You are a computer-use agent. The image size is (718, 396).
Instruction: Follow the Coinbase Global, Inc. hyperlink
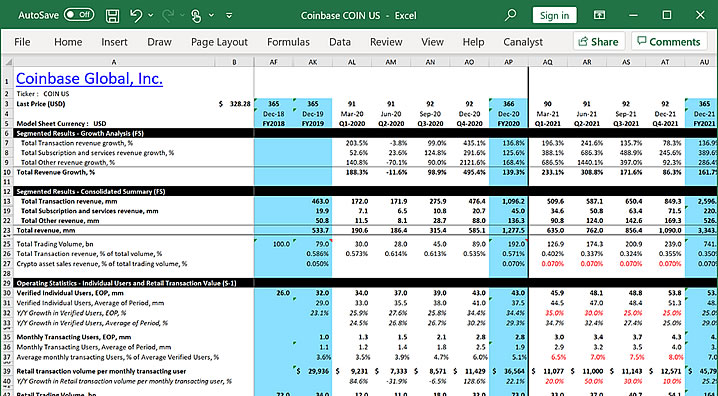[89, 79]
